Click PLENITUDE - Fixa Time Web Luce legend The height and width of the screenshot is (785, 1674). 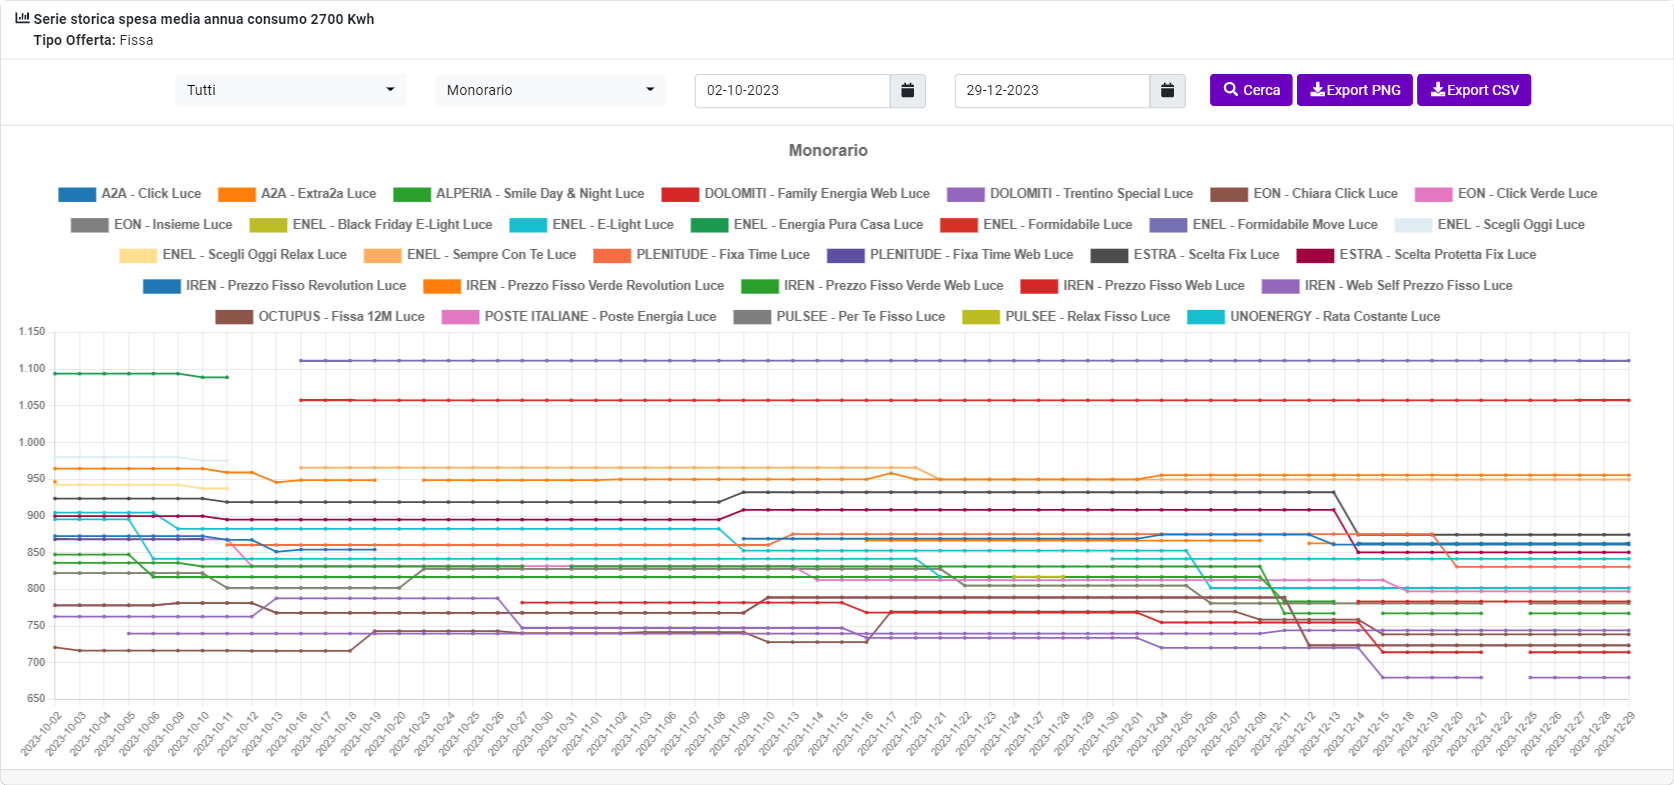950,255
